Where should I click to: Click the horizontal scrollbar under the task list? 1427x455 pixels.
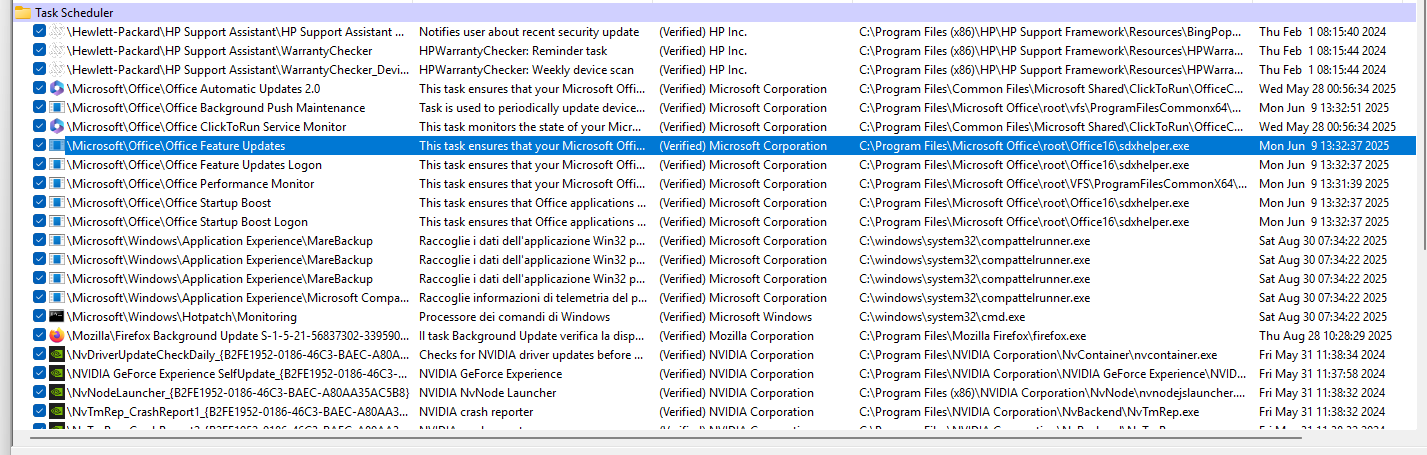coord(665,436)
